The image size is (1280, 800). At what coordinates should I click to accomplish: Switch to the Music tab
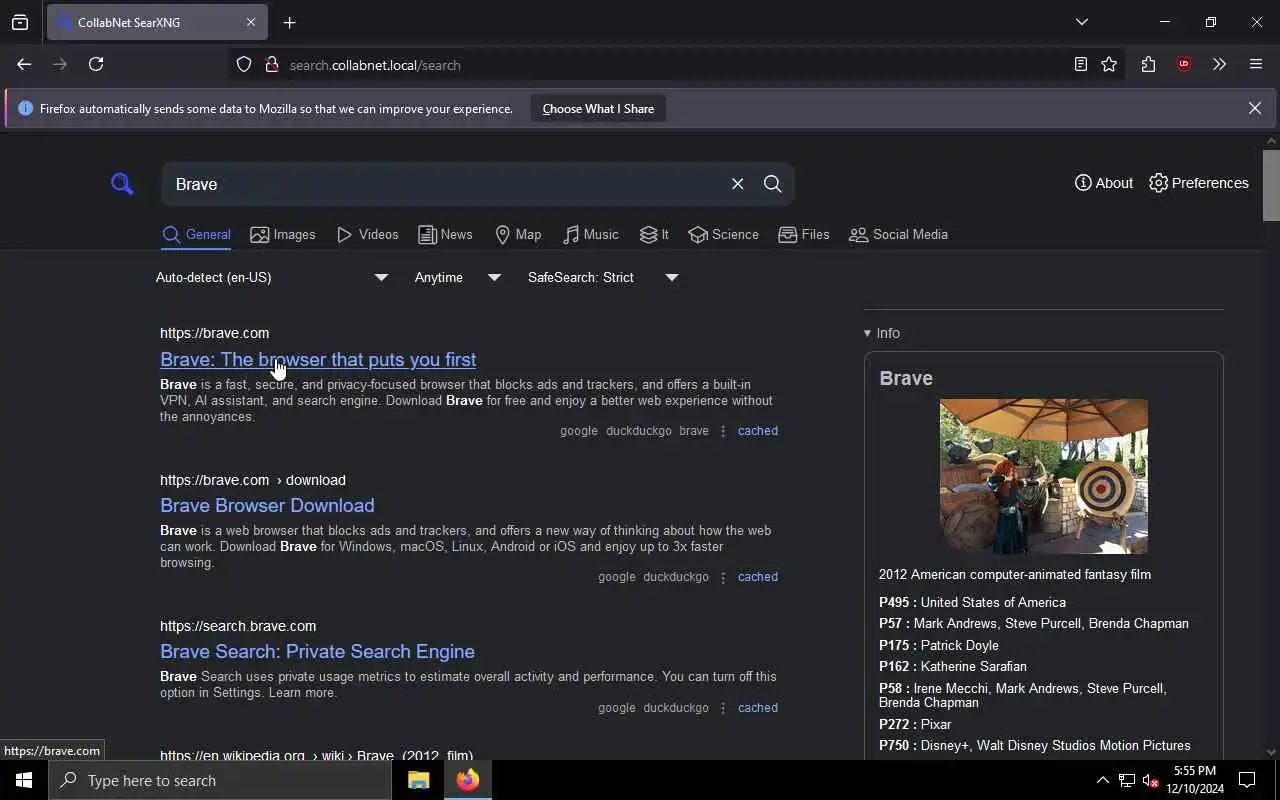pyautogui.click(x=590, y=235)
